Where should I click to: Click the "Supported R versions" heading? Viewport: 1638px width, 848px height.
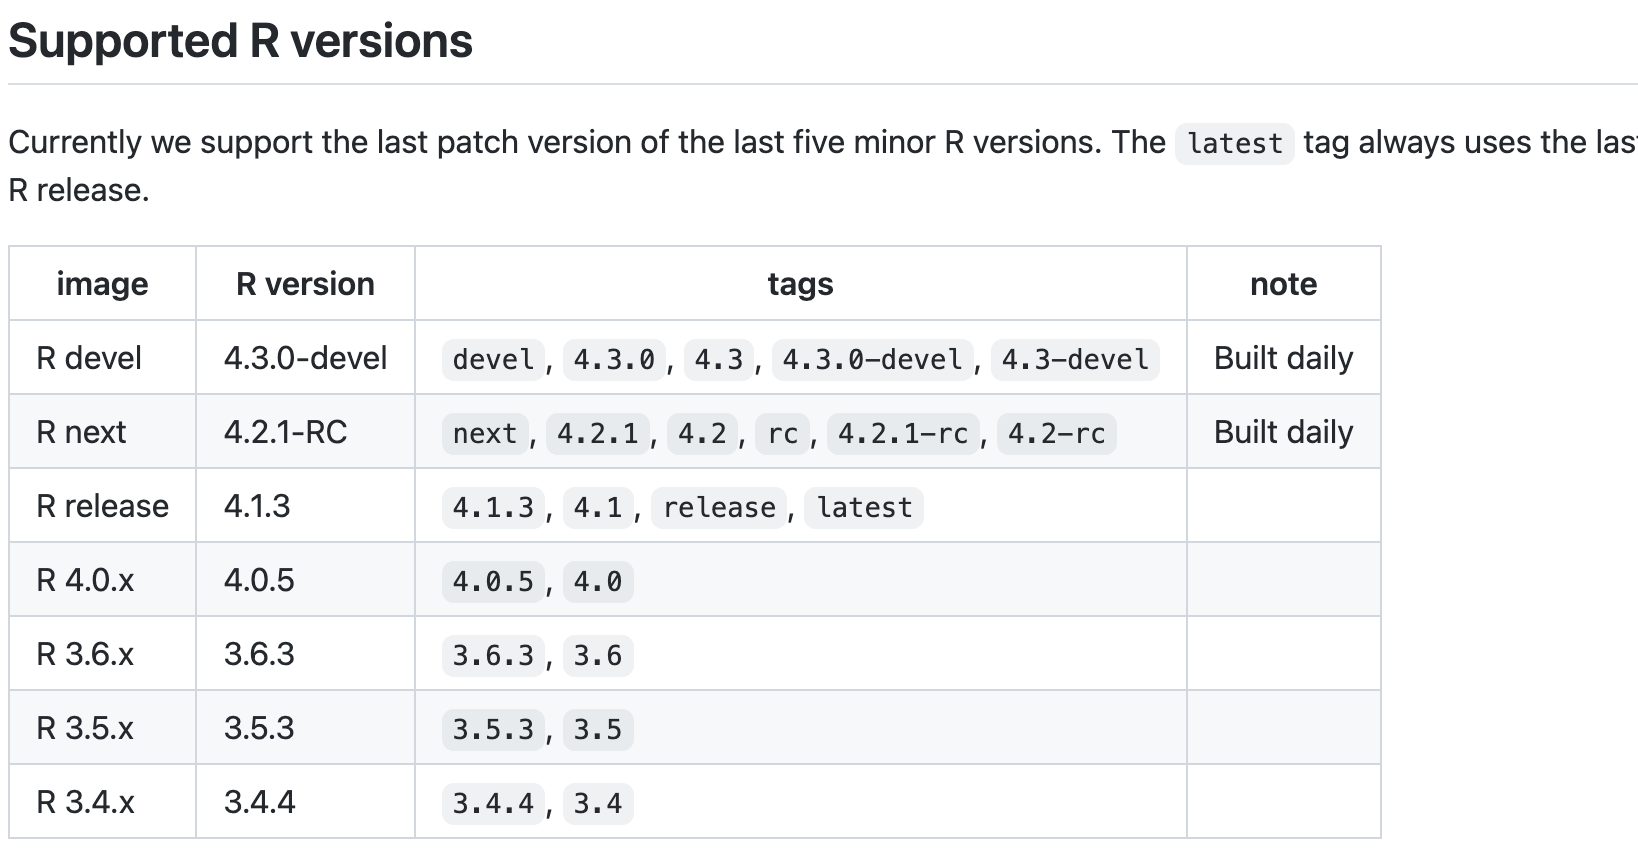point(240,42)
